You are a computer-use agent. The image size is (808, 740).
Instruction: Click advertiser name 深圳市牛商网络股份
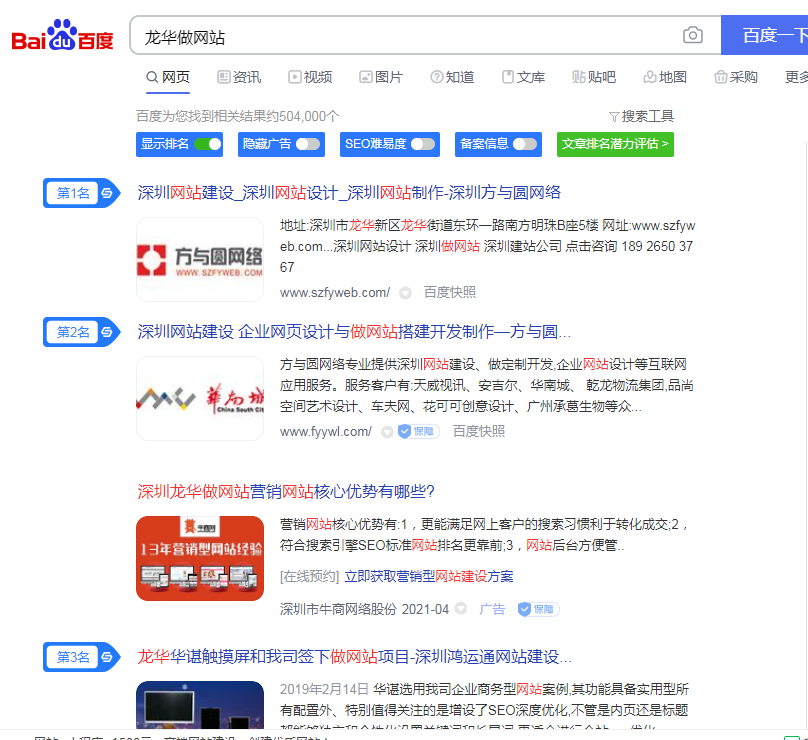[338, 609]
